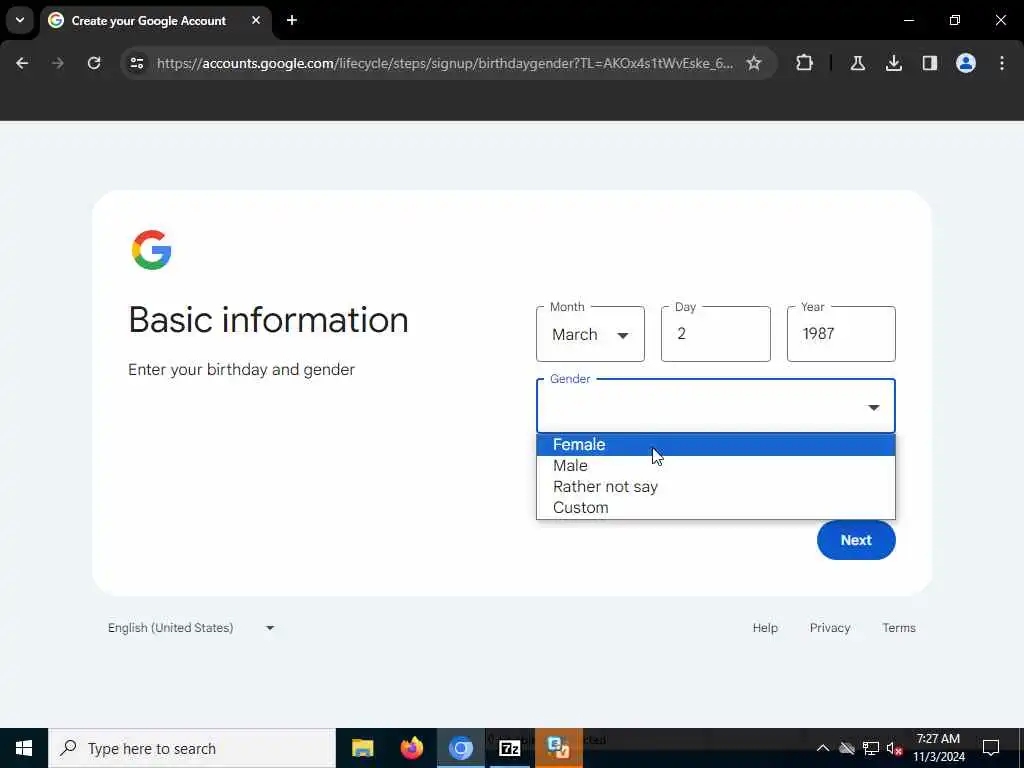Open a new browser tab
The height and width of the screenshot is (768, 1024).
coord(292,20)
